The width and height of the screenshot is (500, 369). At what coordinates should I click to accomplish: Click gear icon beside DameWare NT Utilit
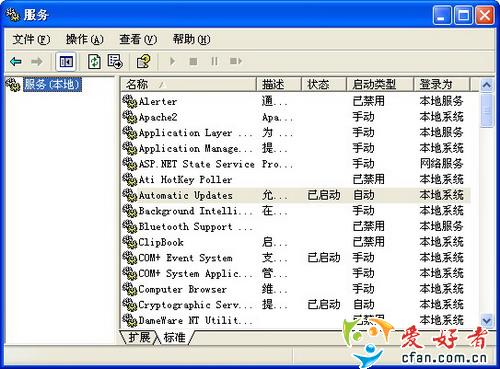130,321
